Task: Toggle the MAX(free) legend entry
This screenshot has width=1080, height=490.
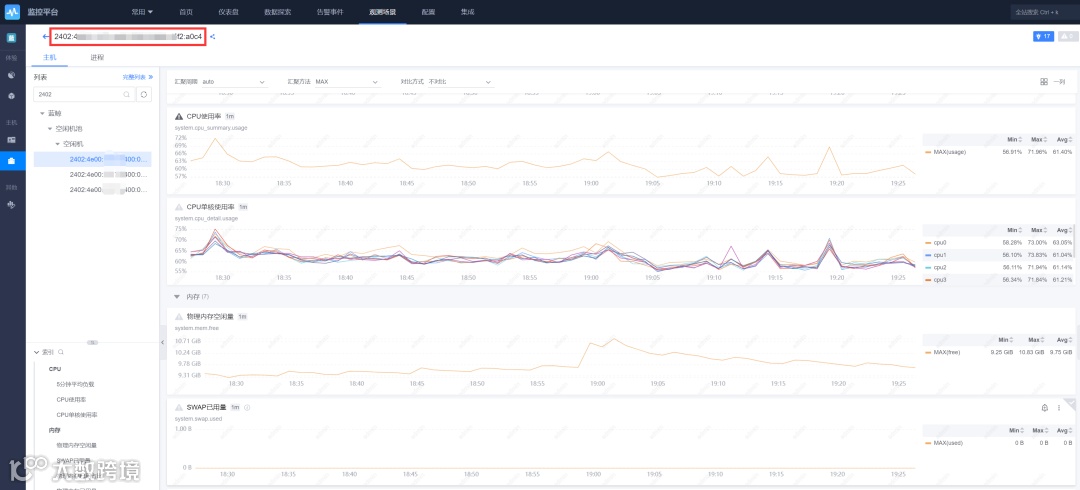Action: tap(947, 352)
